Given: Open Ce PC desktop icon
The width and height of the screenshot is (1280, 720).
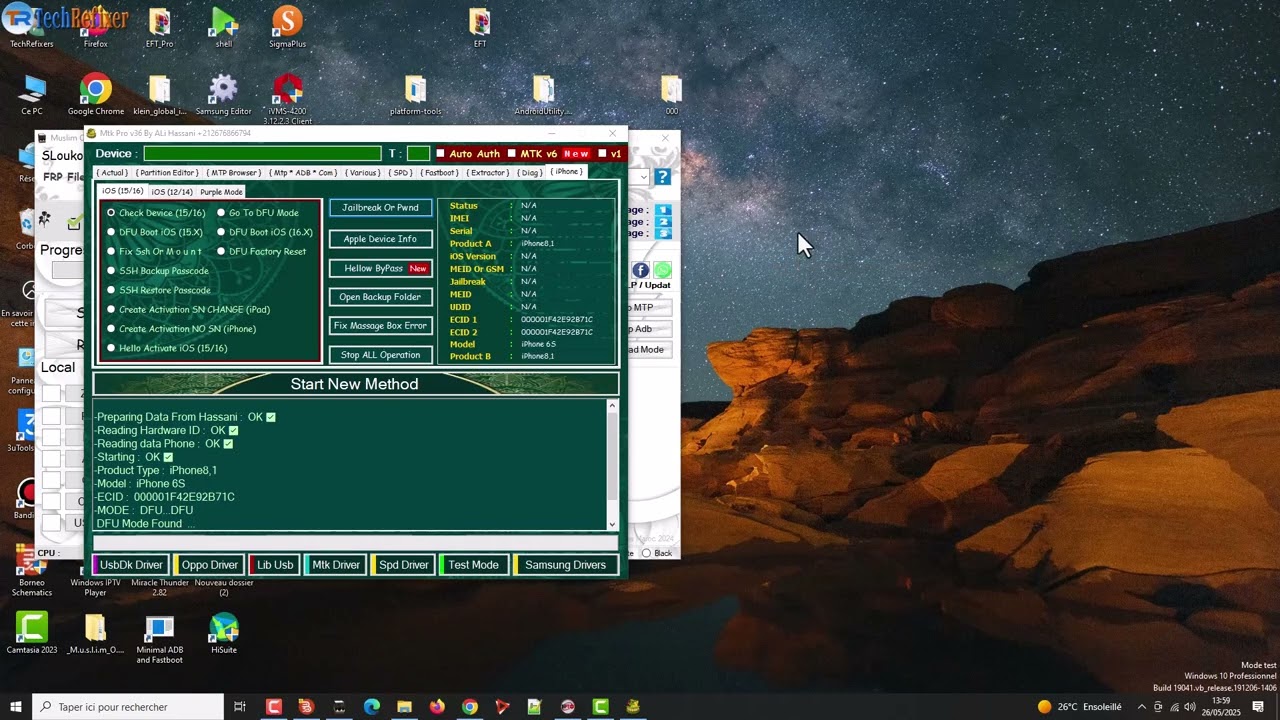Looking at the screenshot, I should (32, 95).
